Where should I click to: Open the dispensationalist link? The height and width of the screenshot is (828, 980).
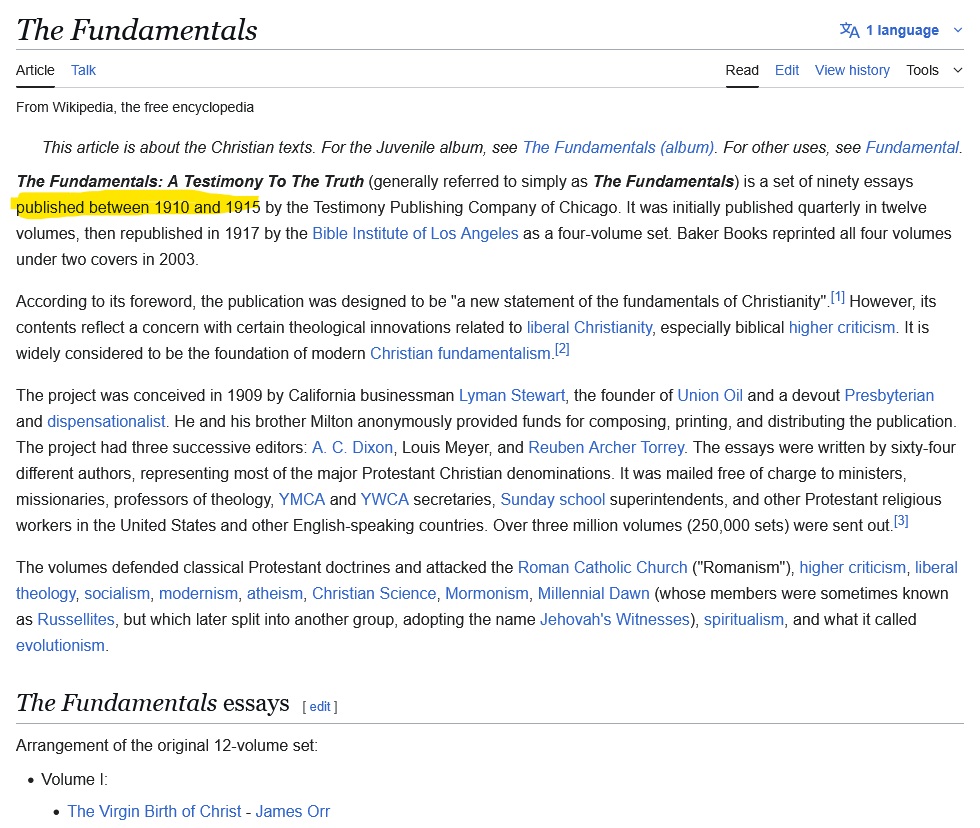106,422
